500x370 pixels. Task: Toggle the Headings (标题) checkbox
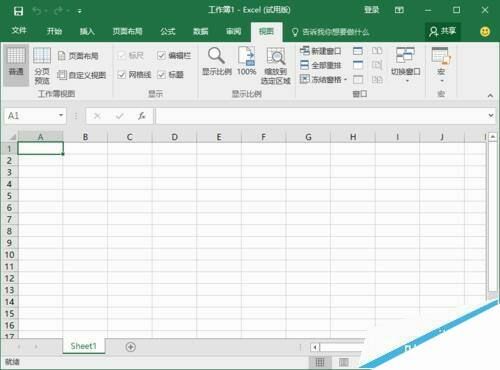pyautogui.click(x=161, y=75)
